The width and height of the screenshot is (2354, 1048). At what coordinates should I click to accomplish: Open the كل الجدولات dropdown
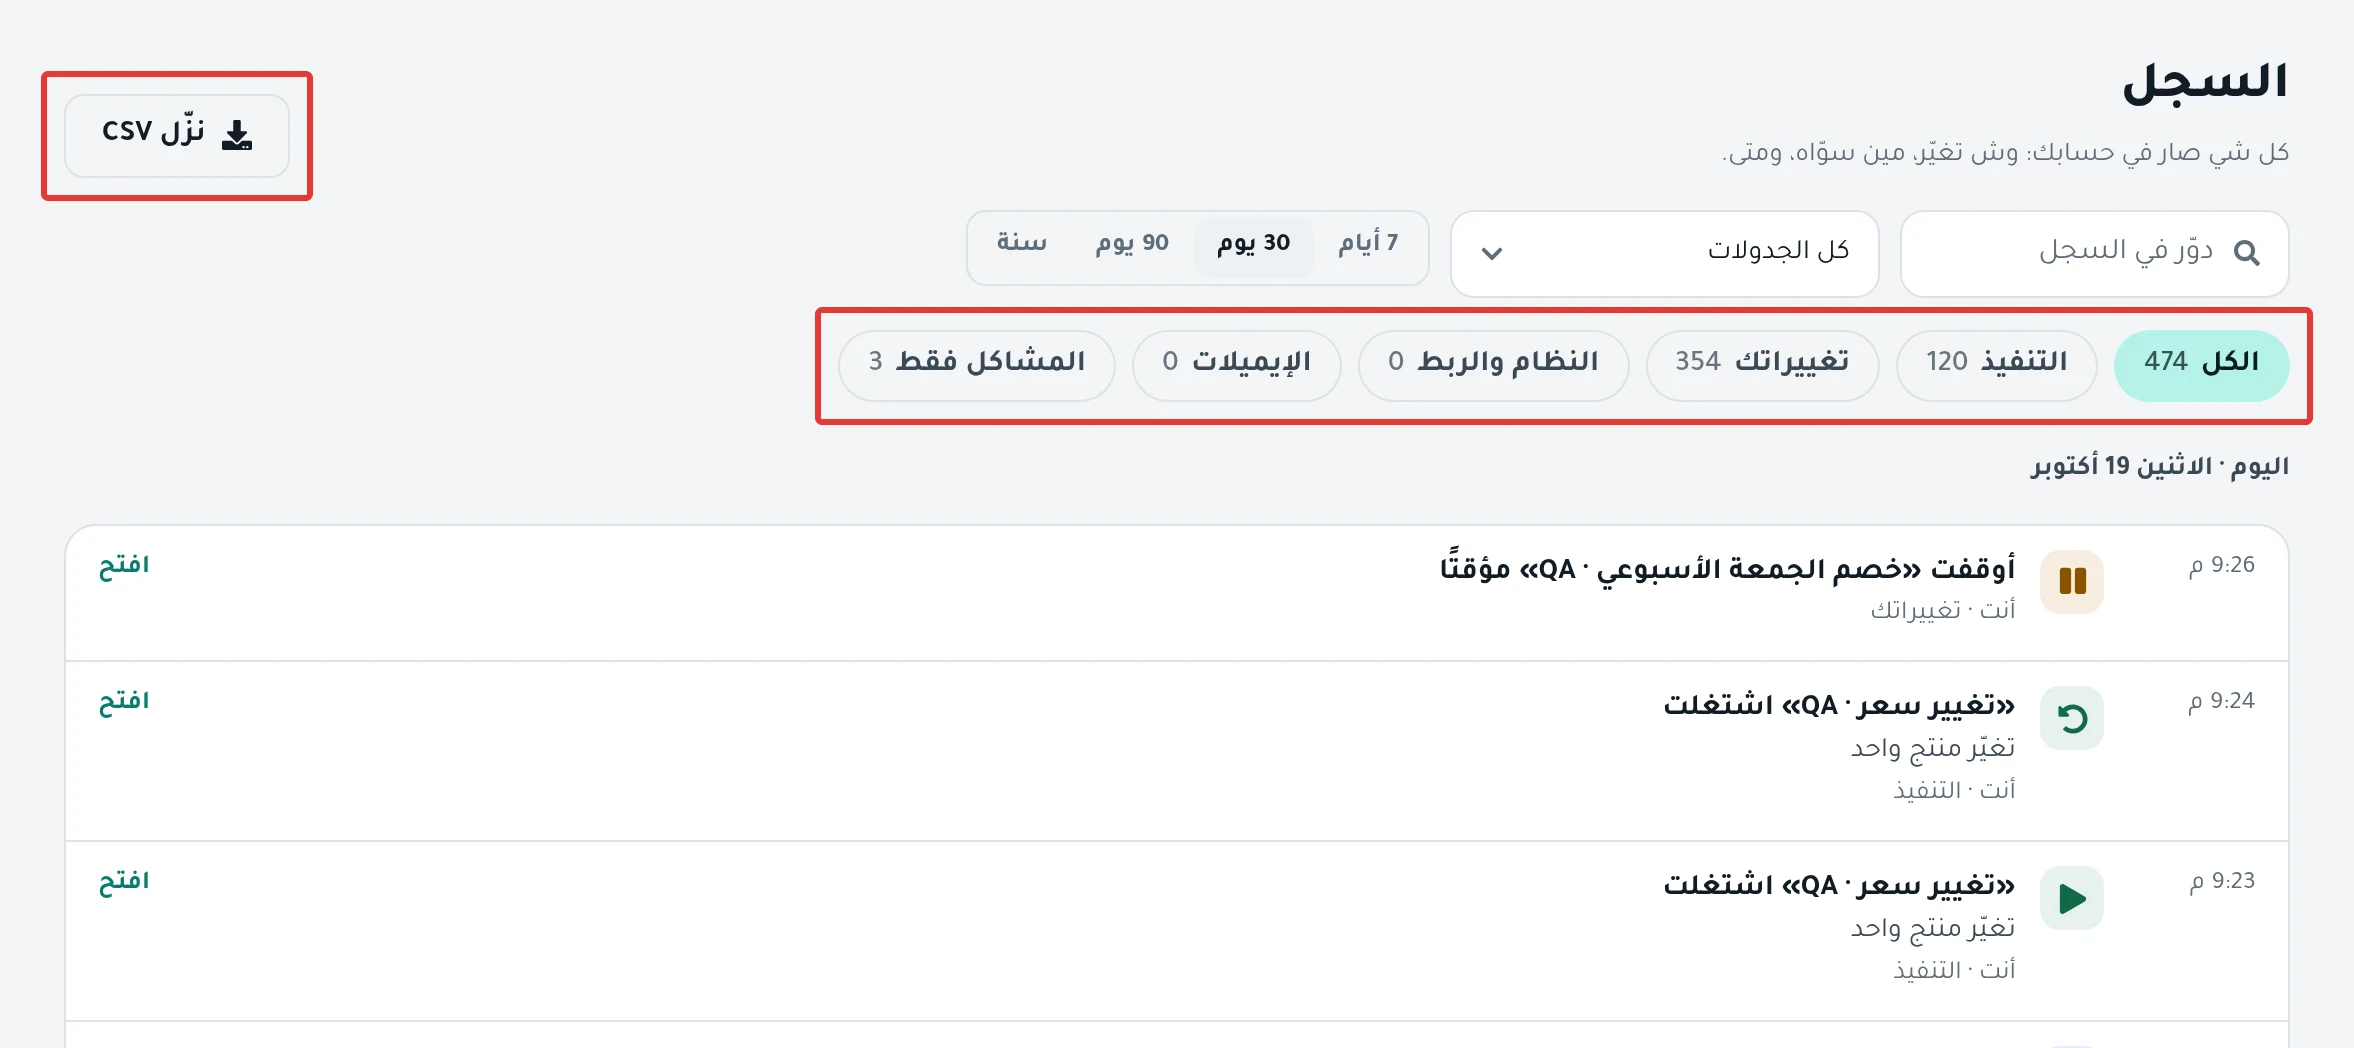(x=1665, y=253)
